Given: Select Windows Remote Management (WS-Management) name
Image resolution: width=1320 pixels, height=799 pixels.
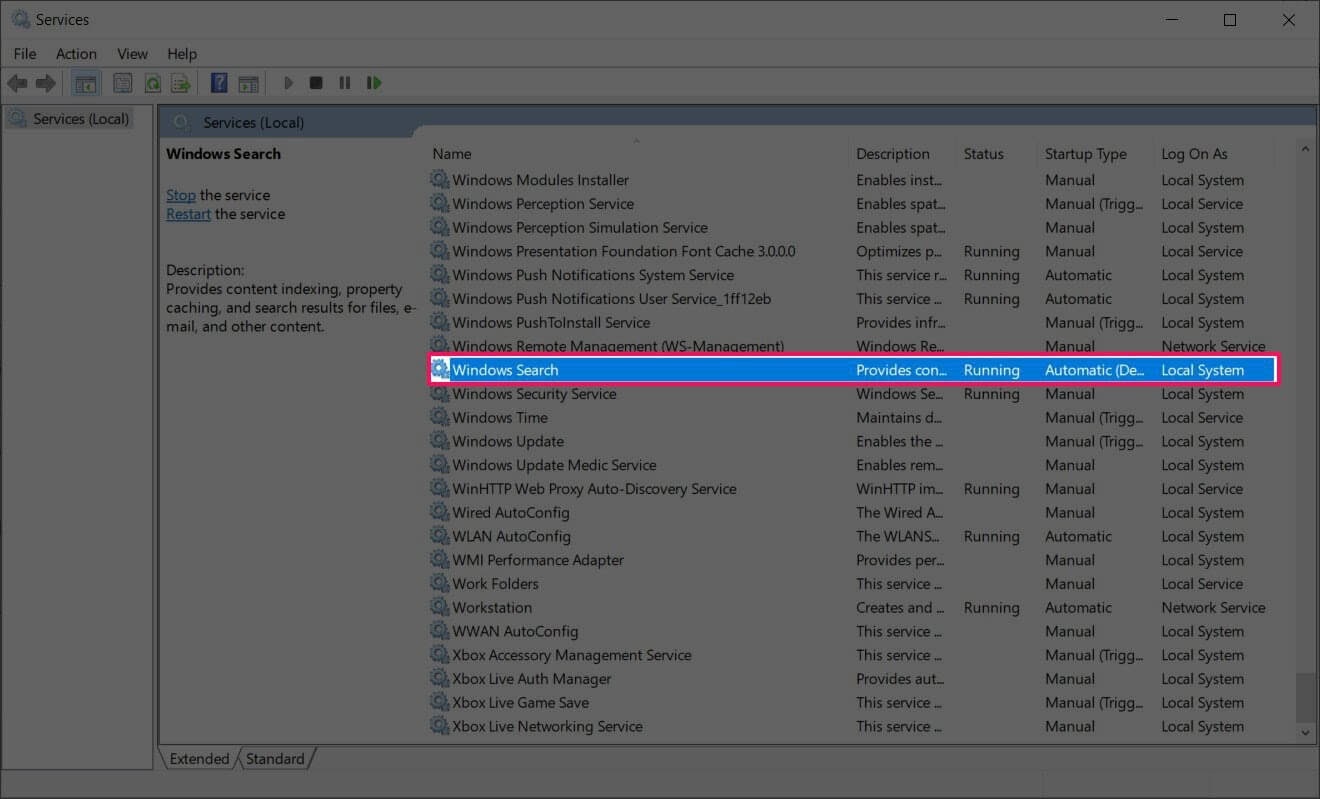Looking at the screenshot, I should click(618, 347).
